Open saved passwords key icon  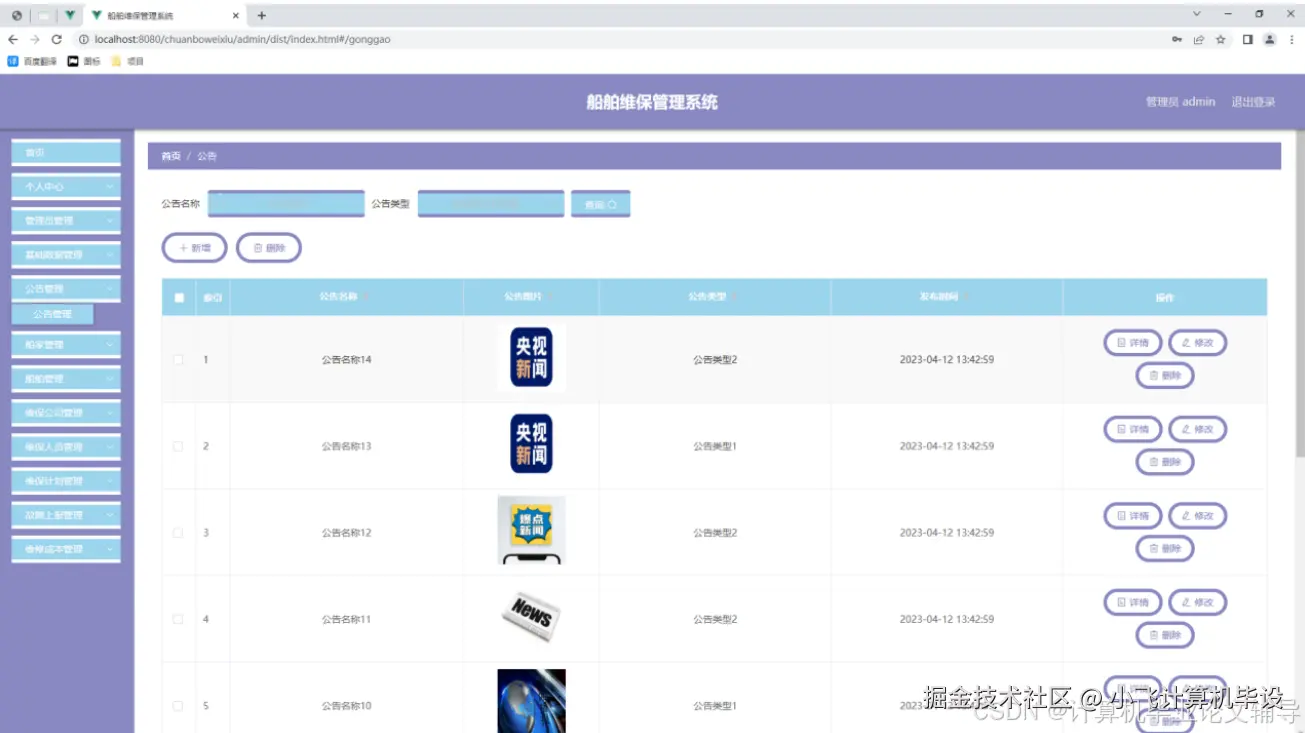[x=1177, y=39]
